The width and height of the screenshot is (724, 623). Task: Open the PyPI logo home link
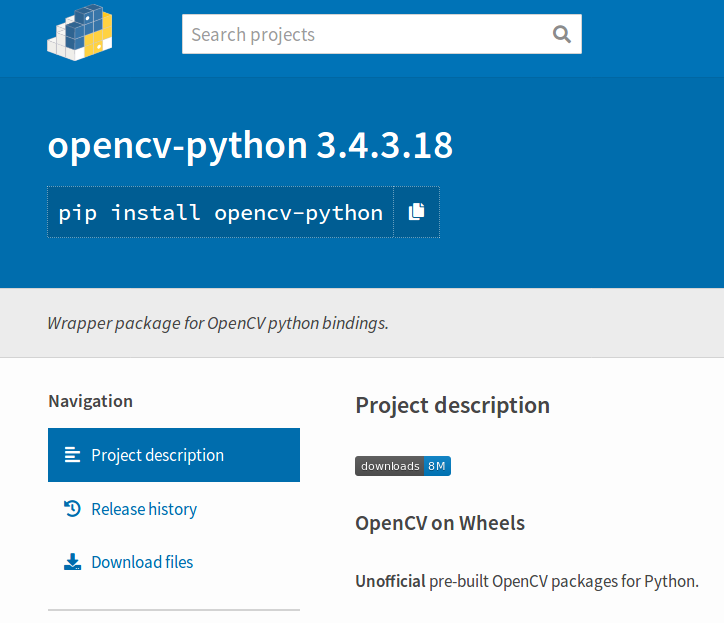click(x=79, y=32)
